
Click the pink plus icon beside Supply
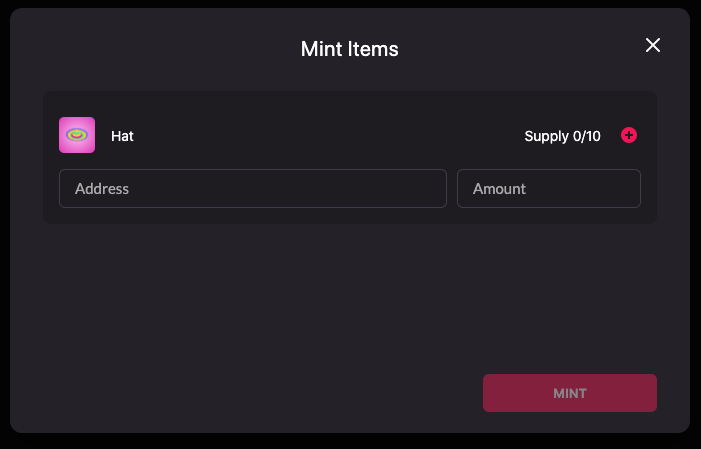click(629, 135)
